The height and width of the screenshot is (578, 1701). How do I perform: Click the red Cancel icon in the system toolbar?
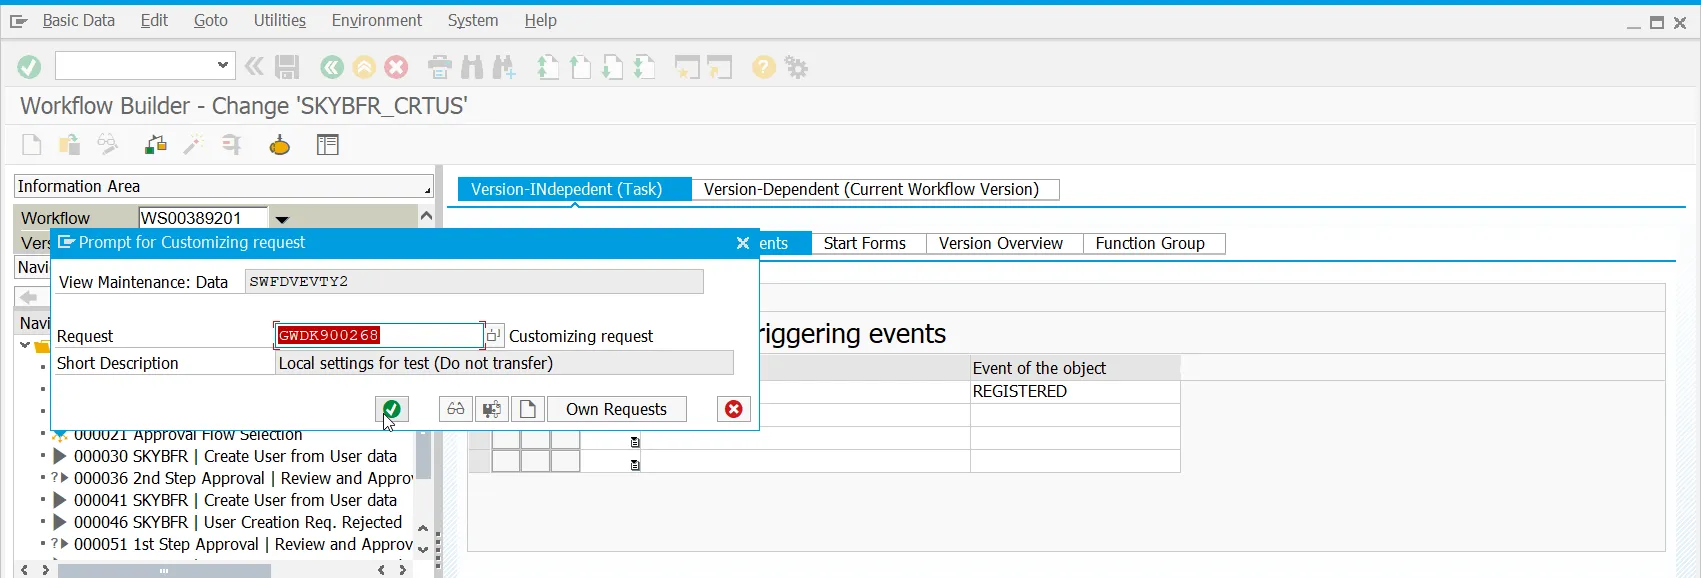(397, 67)
